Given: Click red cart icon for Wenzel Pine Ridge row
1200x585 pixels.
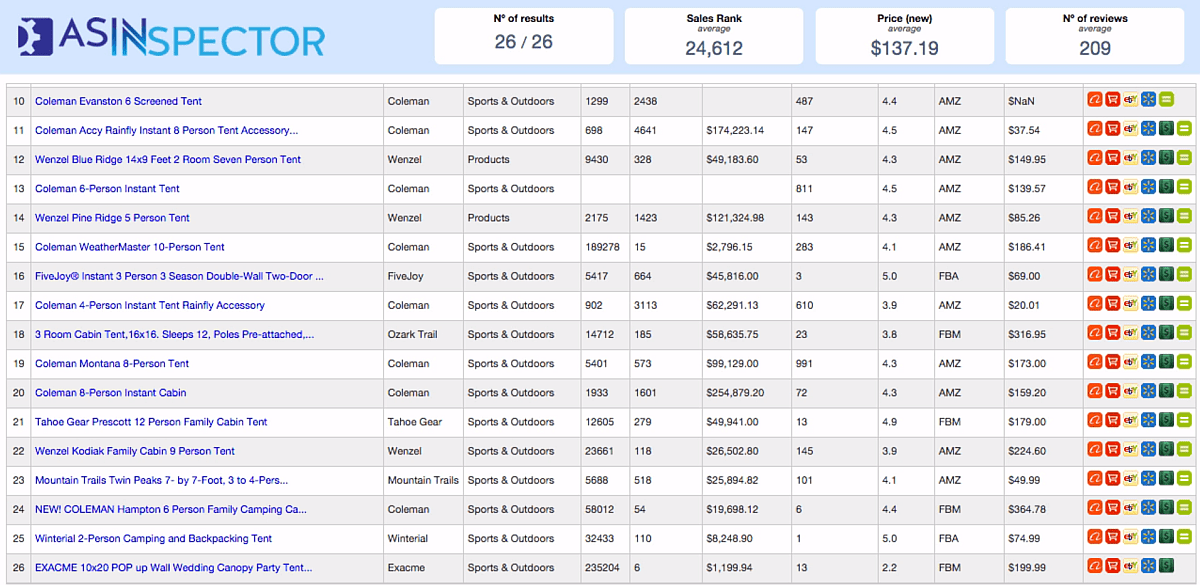Looking at the screenshot, I should [x=1113, y=216].
